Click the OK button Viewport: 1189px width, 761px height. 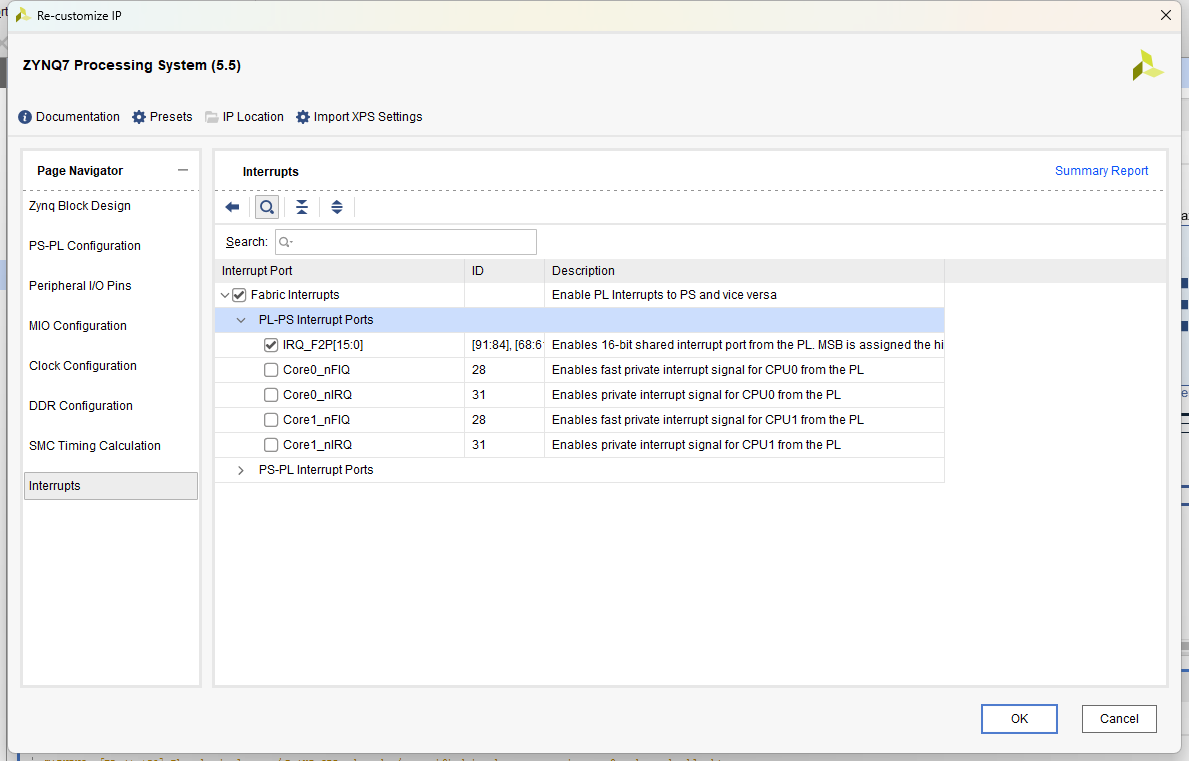[x=1019, y=719]
